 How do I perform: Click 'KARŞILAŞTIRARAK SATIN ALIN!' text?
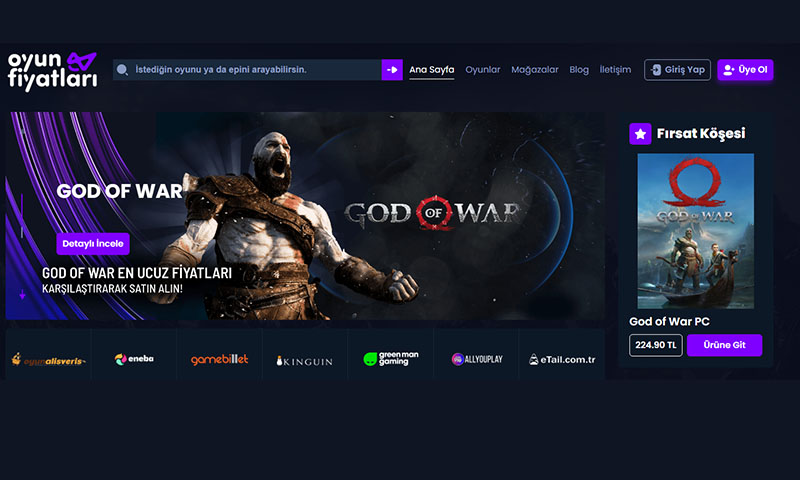112,289
